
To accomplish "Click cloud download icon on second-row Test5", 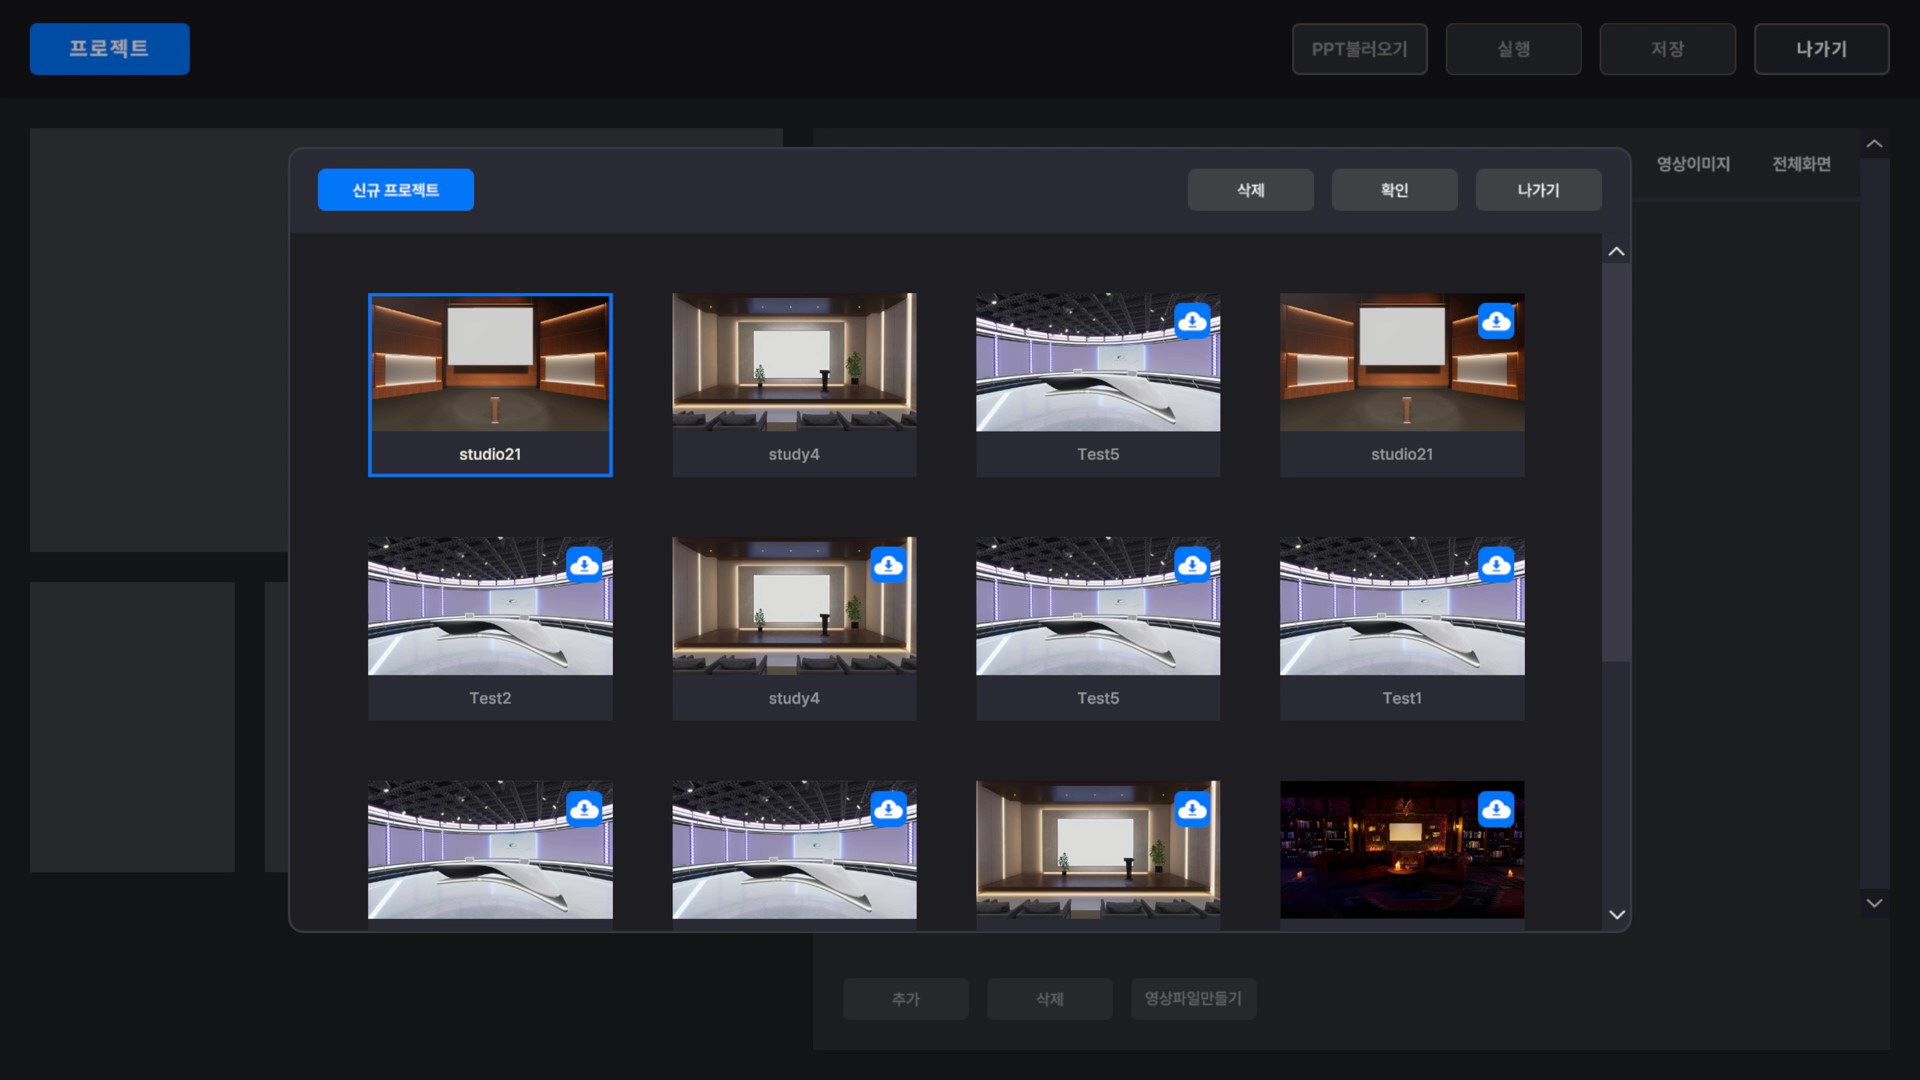I will tap(1192, 565).
